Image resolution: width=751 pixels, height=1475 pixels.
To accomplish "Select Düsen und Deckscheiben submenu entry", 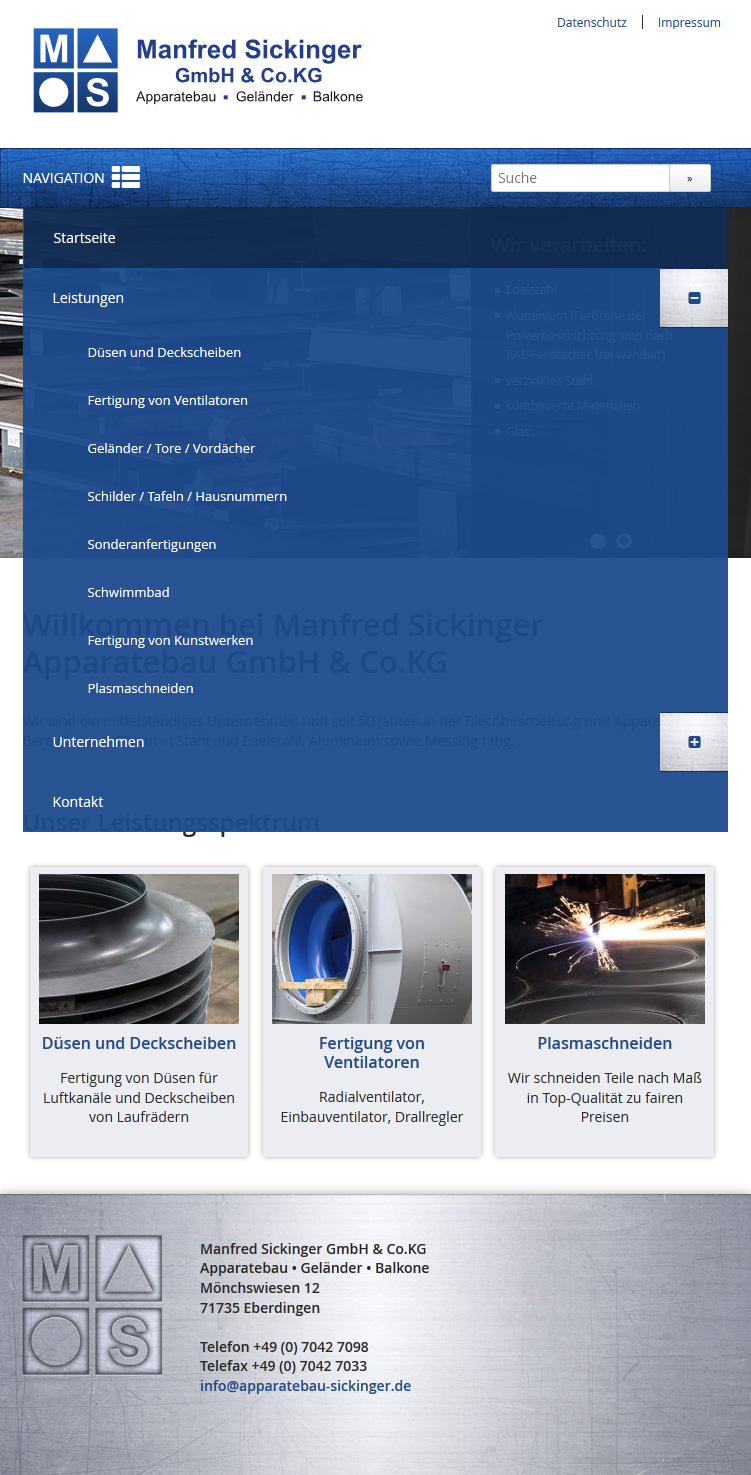I will point(164,352).
